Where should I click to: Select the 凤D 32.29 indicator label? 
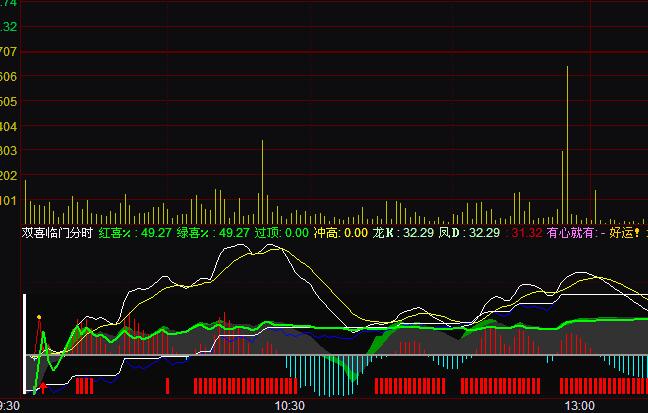click(469, 233)
